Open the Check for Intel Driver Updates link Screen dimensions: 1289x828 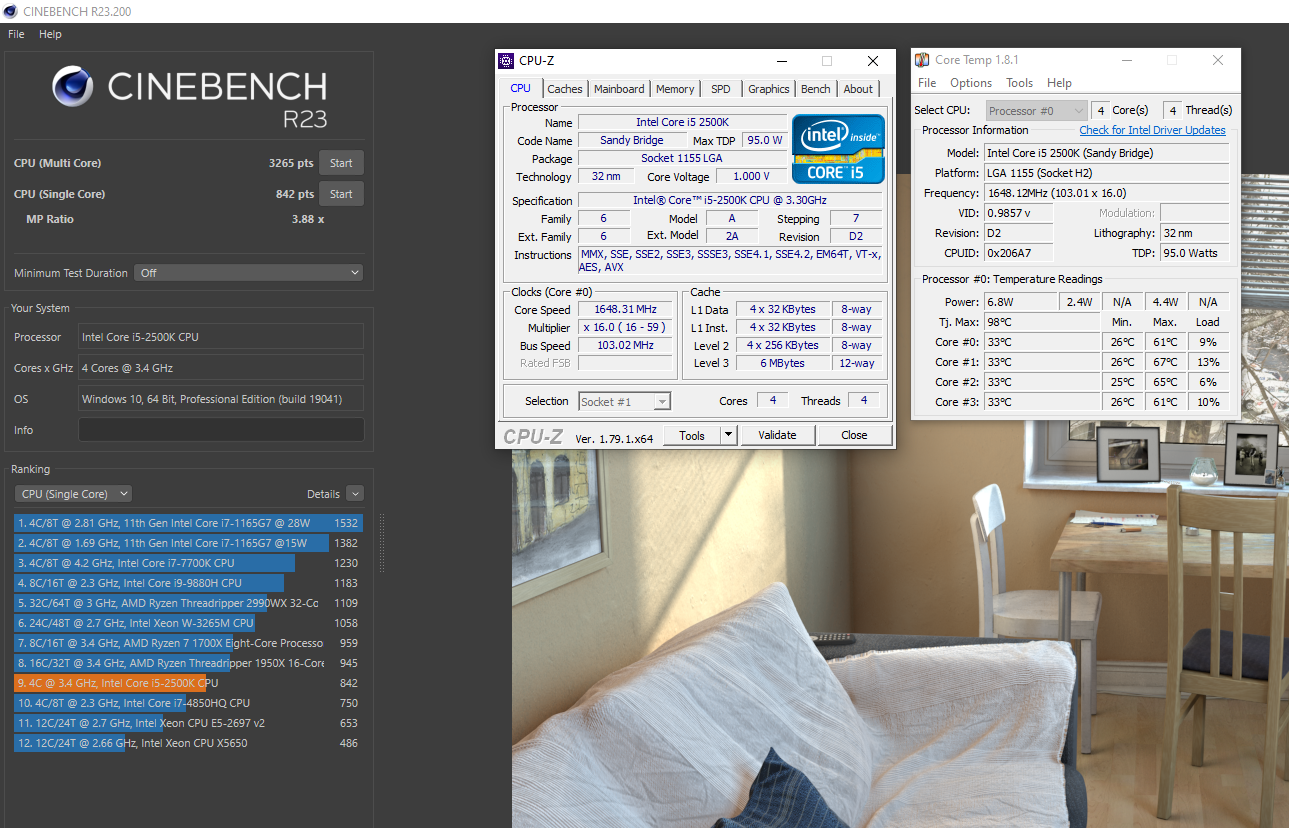1152,130
